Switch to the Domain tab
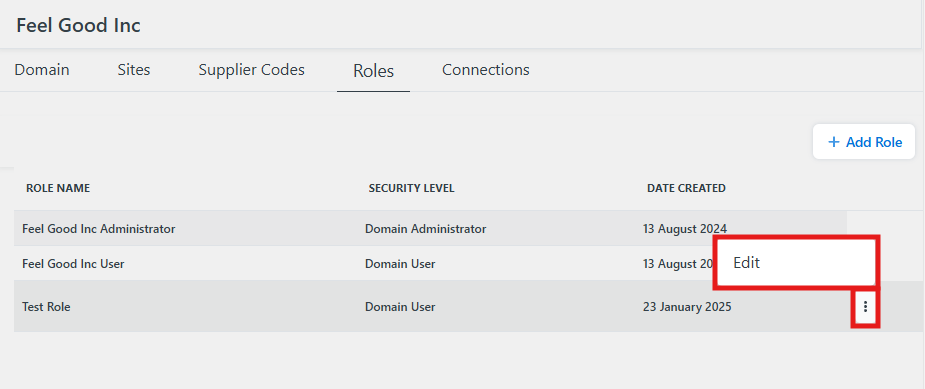 pyautogui.click(x=42, y=70)
